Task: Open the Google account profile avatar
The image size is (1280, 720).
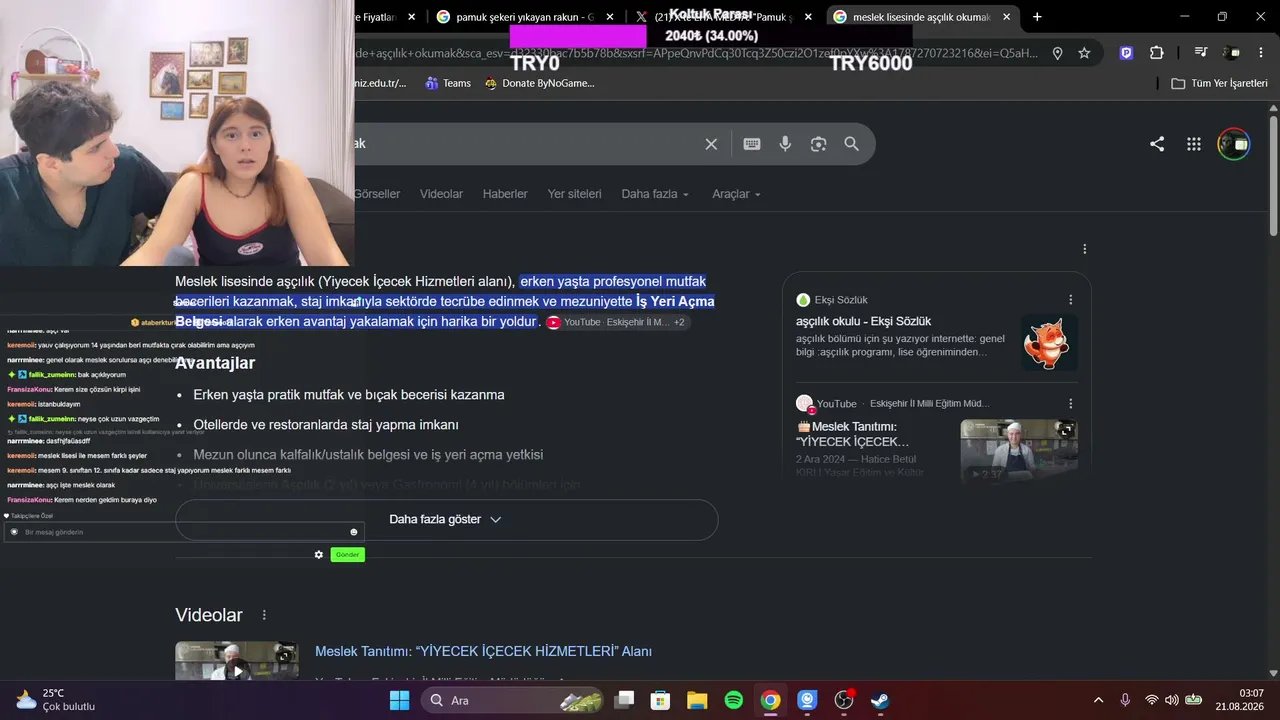Action: pyautogui.click(x=1233, y=144)
